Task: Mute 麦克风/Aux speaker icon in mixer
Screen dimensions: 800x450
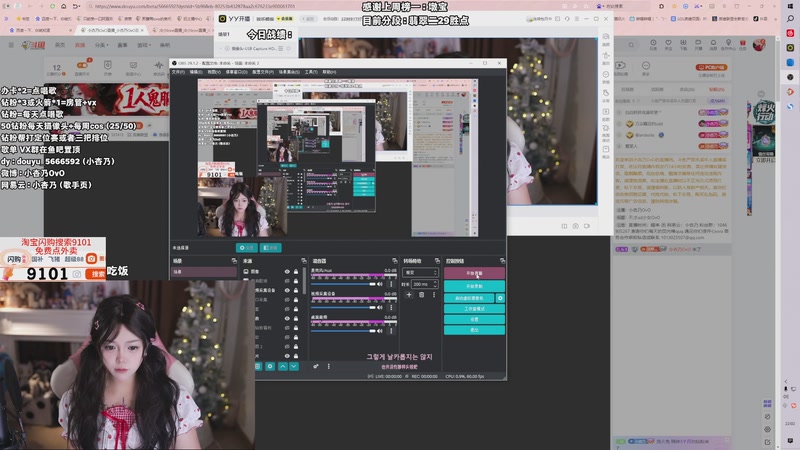Action: (x=380, y=284)
